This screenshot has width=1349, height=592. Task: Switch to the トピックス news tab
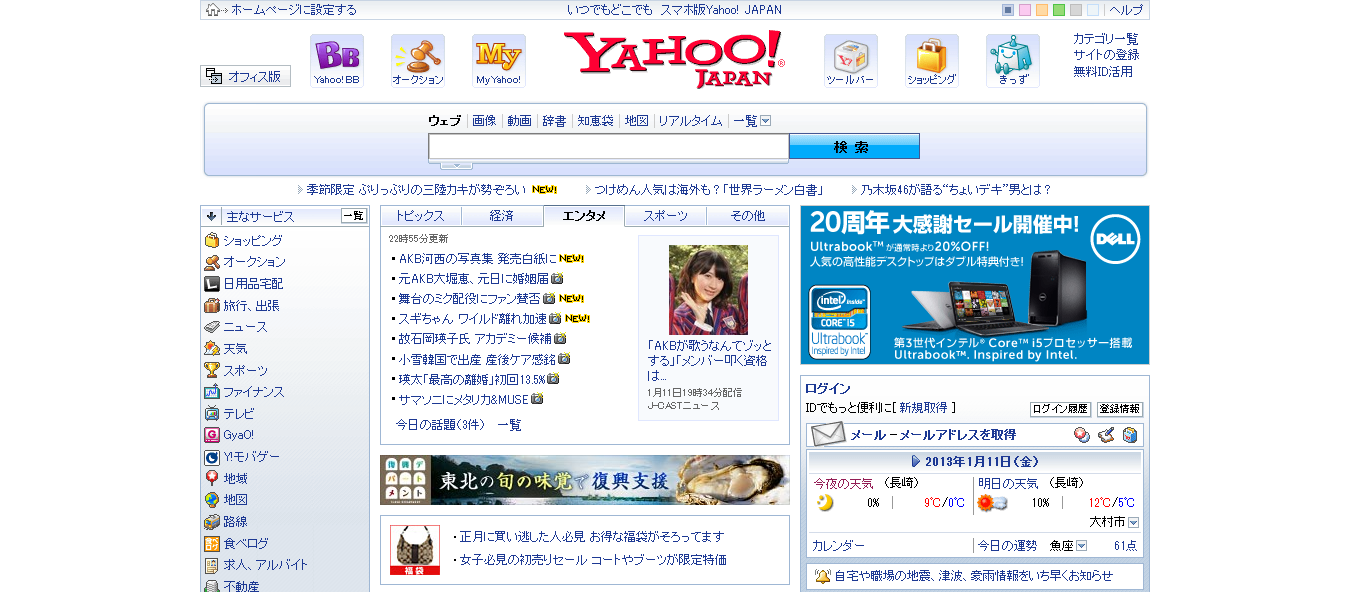421,216
